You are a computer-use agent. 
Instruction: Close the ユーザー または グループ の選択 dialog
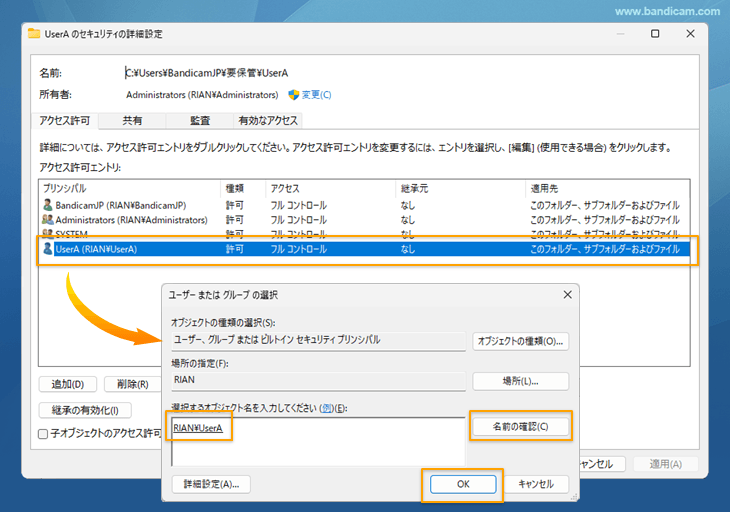coord(568,295)
